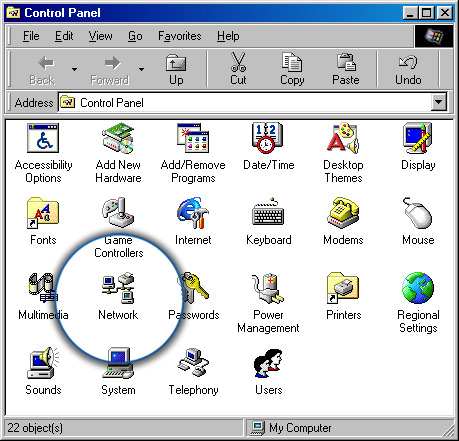Expand the Forward button history arrow
This screenshot has width=459, height=441.
[142, 69]
